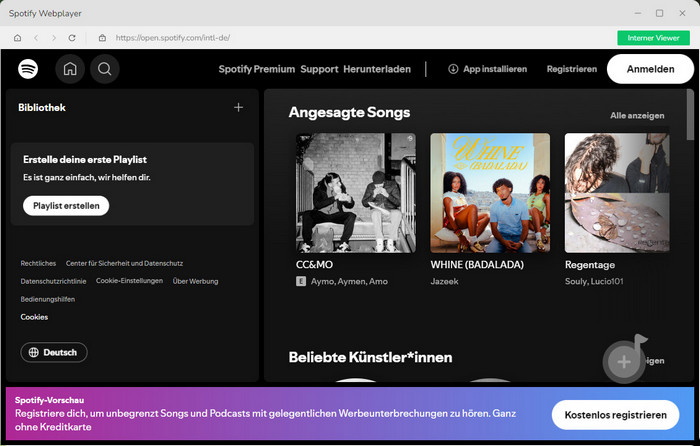Open Cookie-Einstellungen link

click(x=129, y=281)
